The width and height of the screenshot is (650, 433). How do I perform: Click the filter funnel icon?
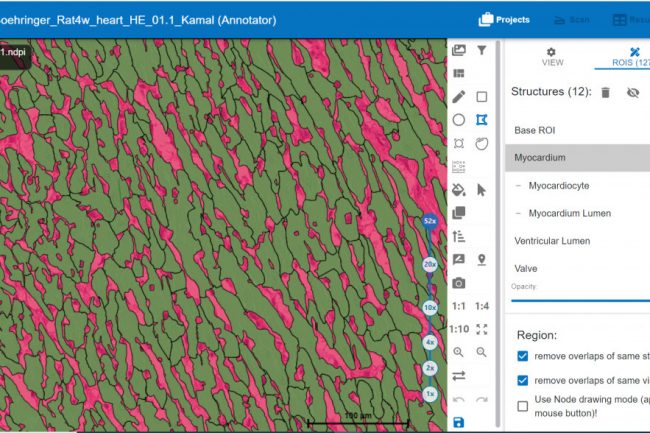click(x=481, y=50)
